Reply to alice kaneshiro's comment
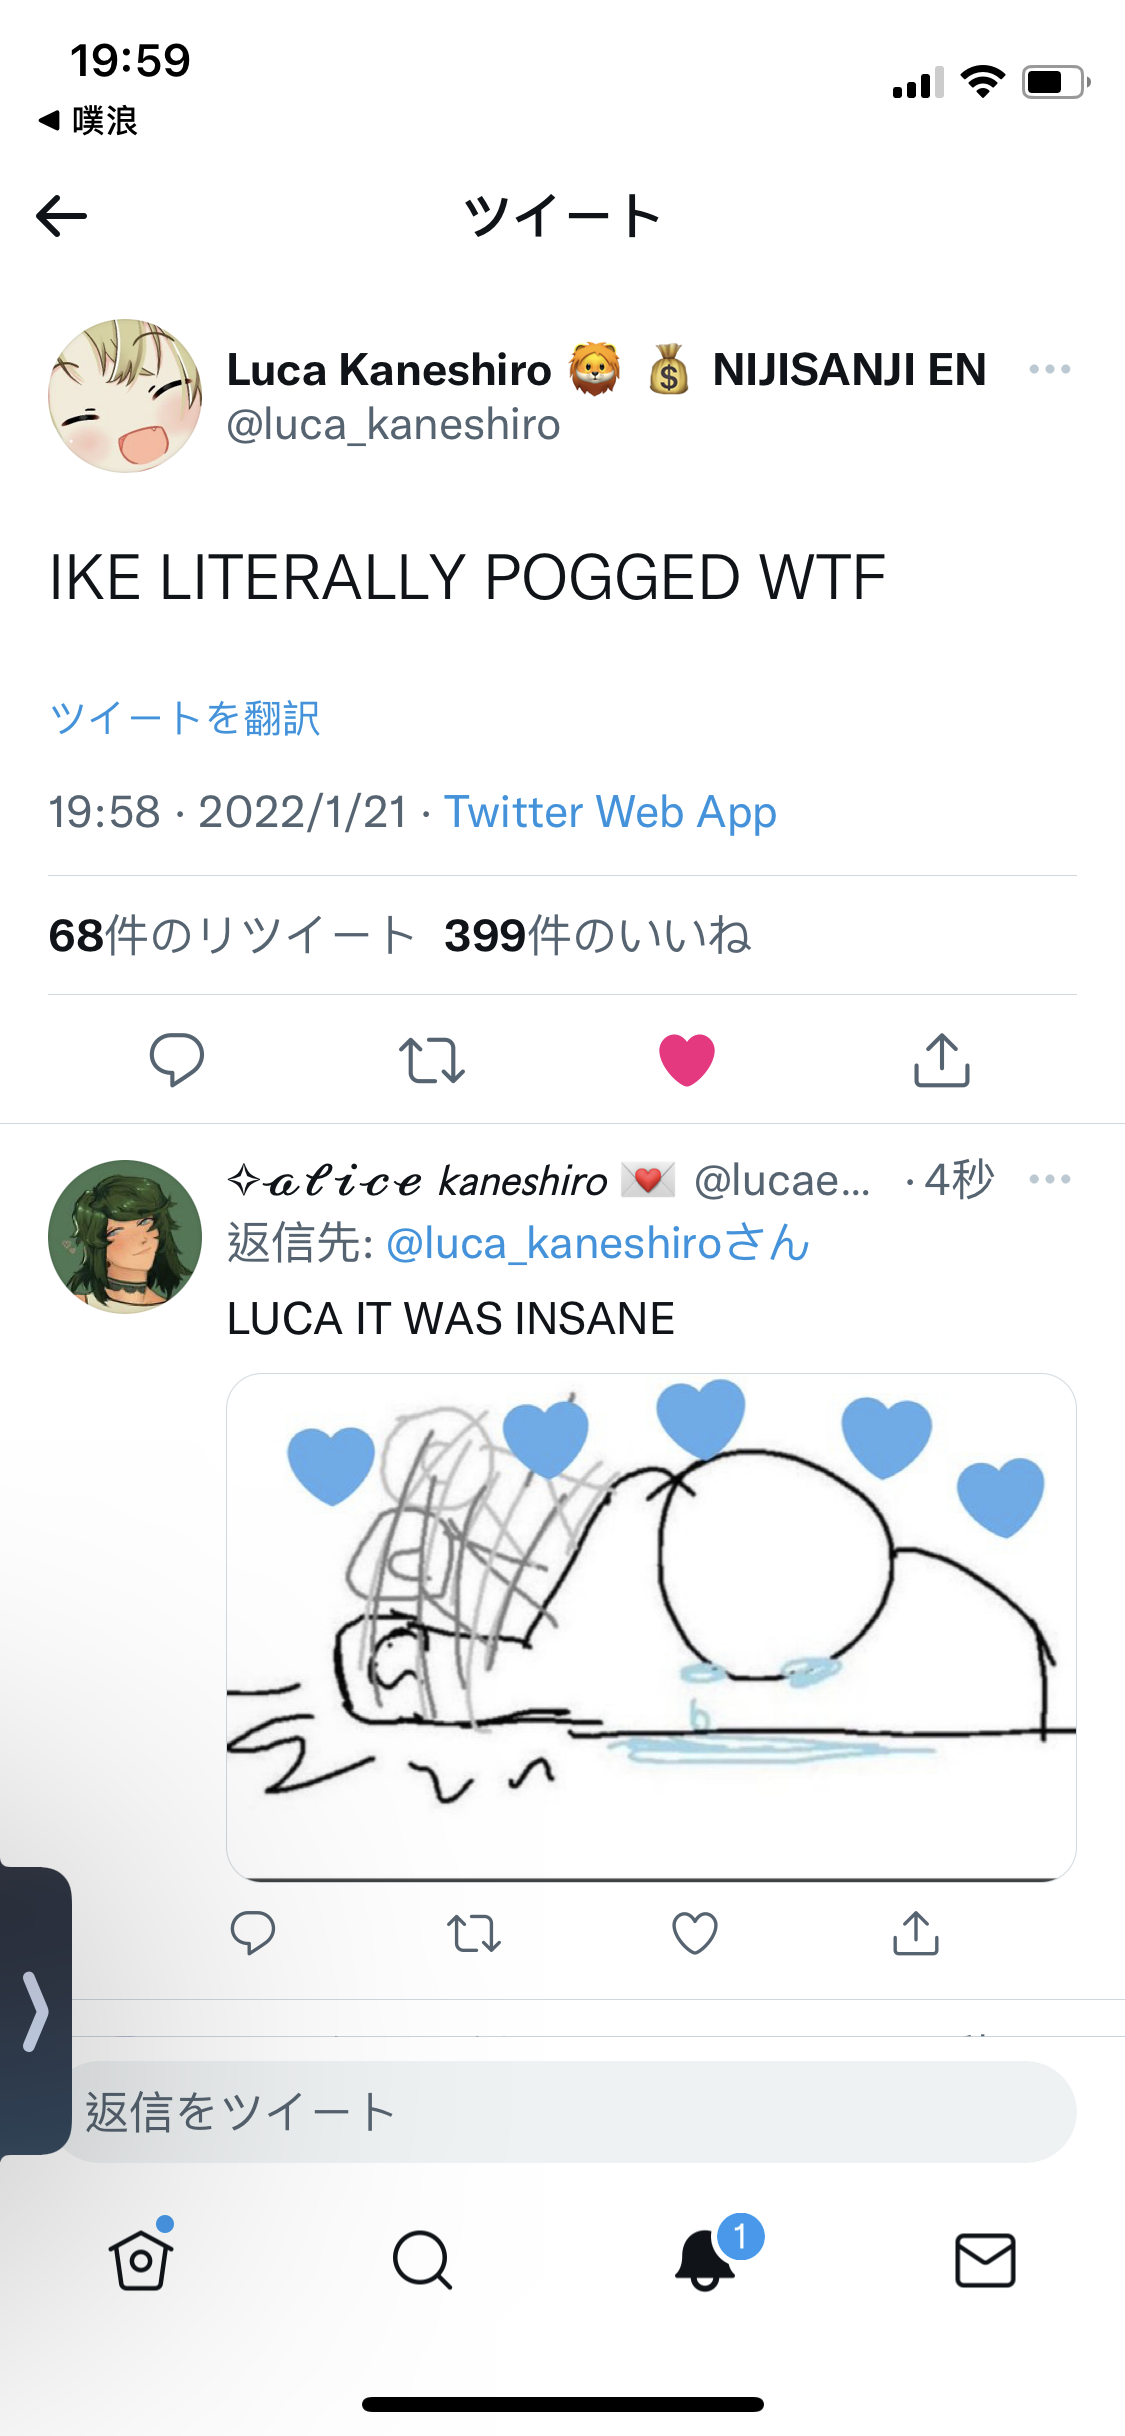The width and height of the screenshot is (1125, 2436). (x=253, y=1933)
